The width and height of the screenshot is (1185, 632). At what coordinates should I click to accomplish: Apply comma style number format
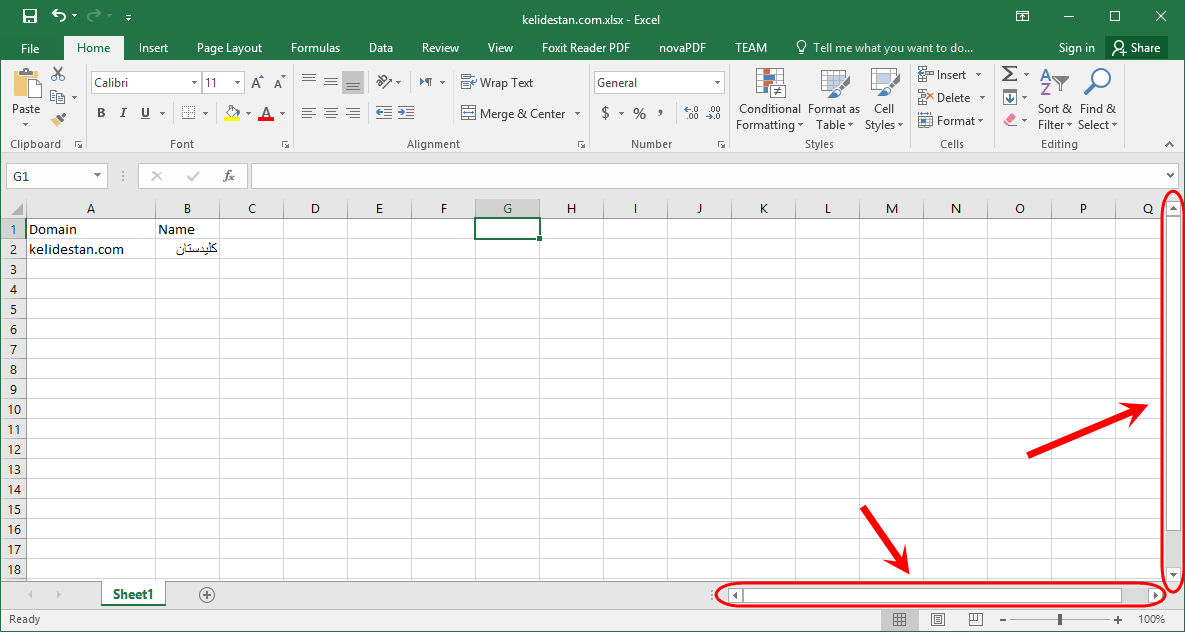pos(661,113)
